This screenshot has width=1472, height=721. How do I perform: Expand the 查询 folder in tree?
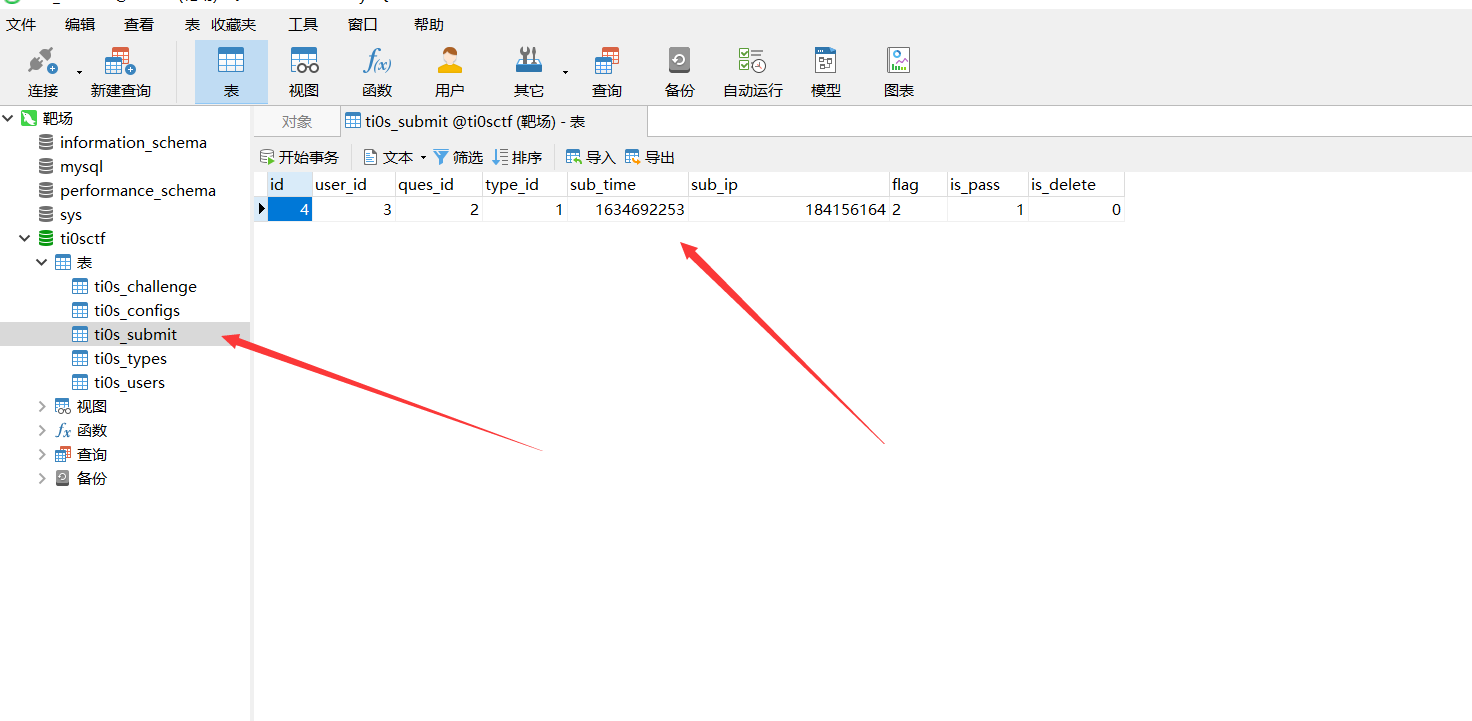click(42, 455)
